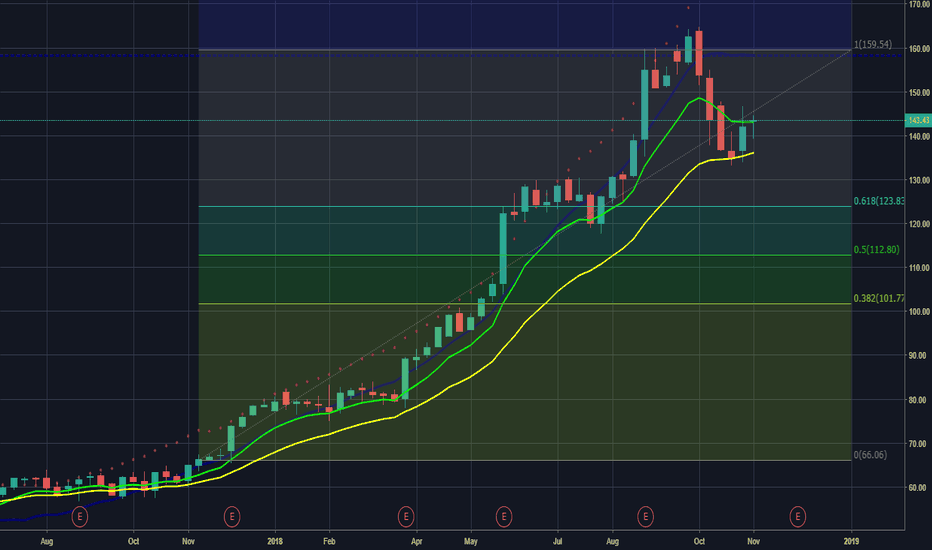Select the Fibonacci level label 0.382(101.77)
The width and height of the screenshot is (932, 550).
click(x=879, y=298)
